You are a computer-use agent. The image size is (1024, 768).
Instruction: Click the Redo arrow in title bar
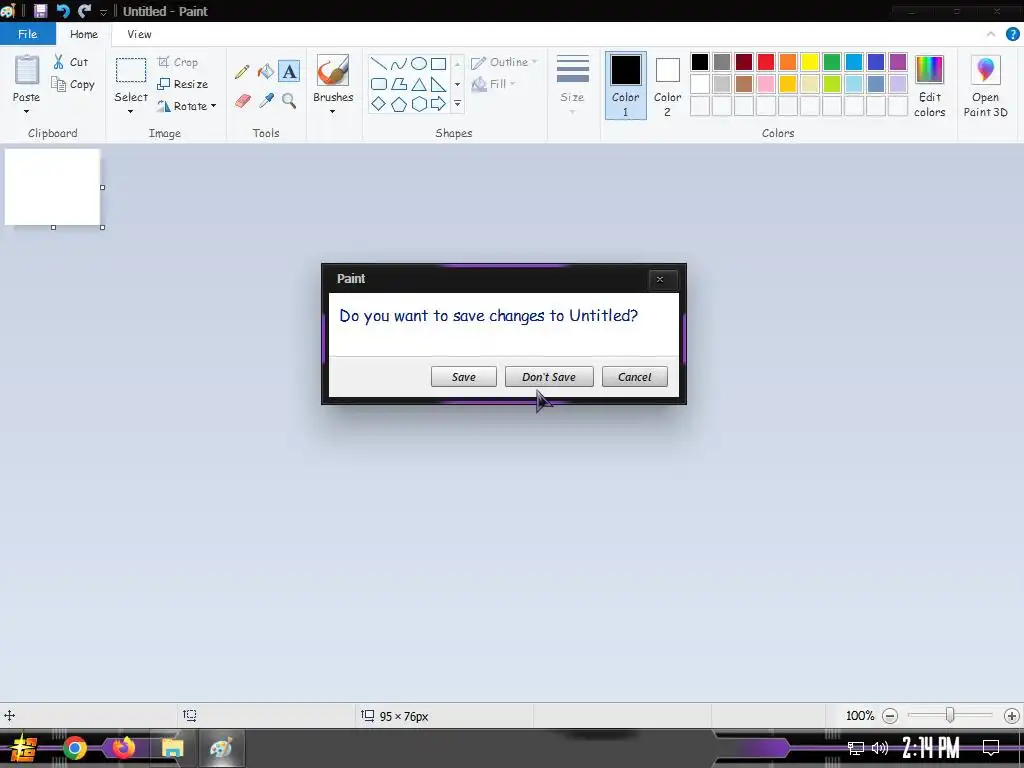pos(84,11)
